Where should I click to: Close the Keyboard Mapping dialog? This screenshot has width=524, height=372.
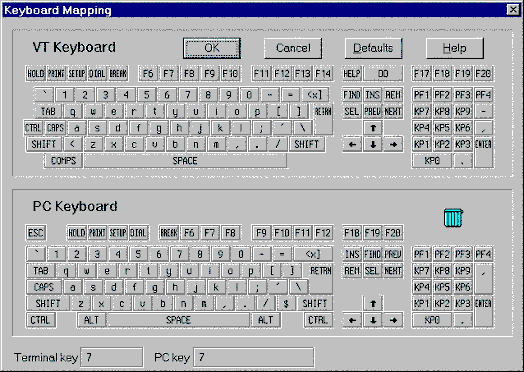[x=513, y=10]
